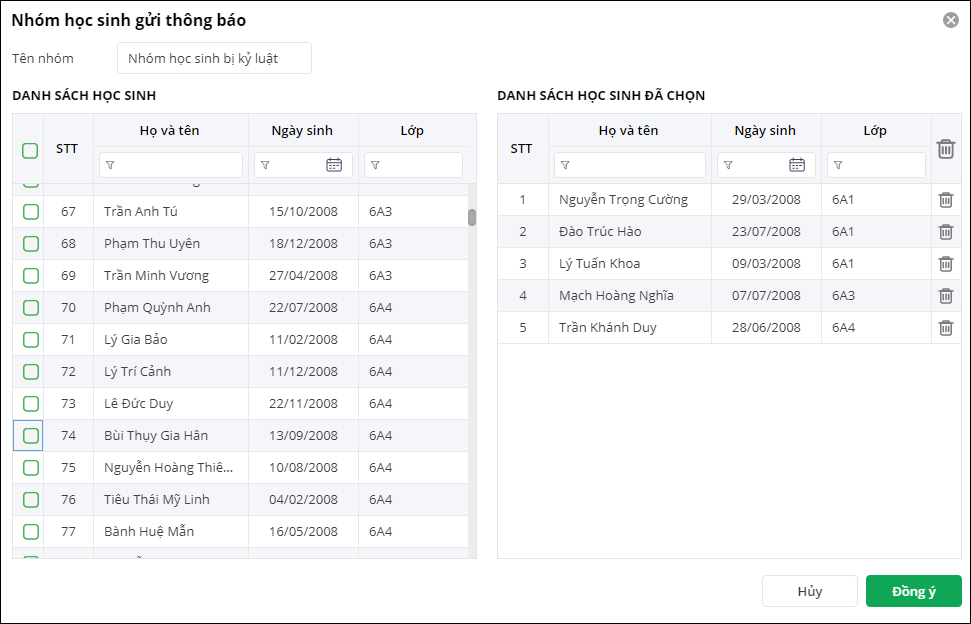Delete Nguyễn Trọng Cường from selected list
Image resolution: width=971 pixels, height=624 pixels.
point(945,200)
